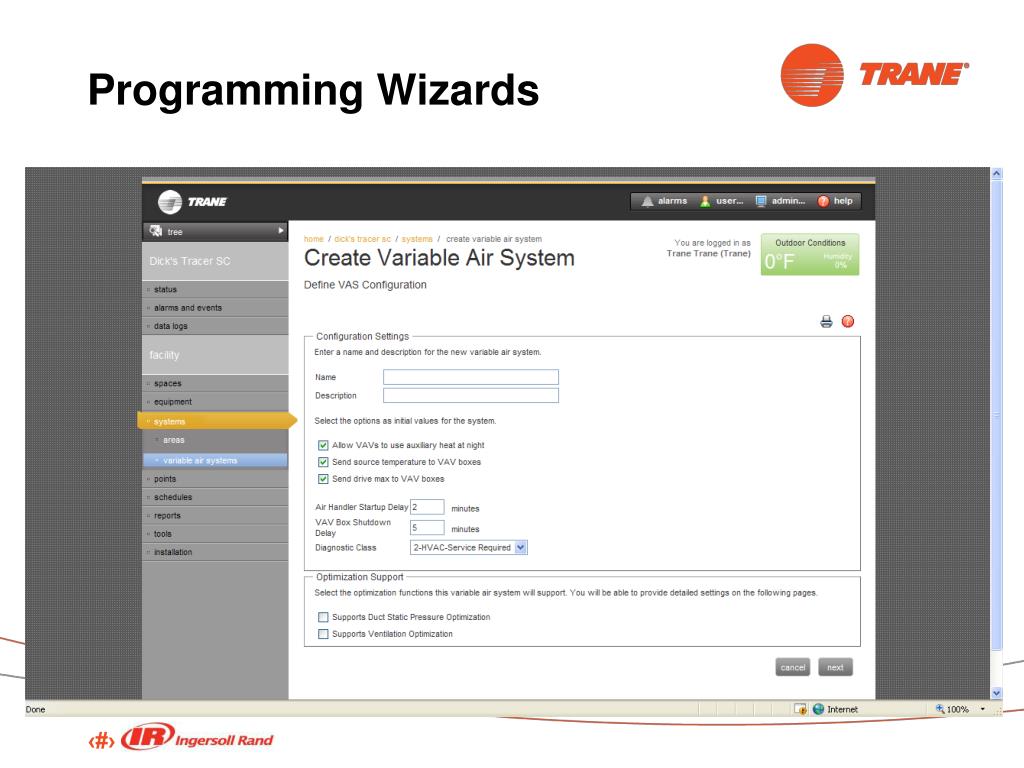Open help via the question mark icon

point(824,201)
